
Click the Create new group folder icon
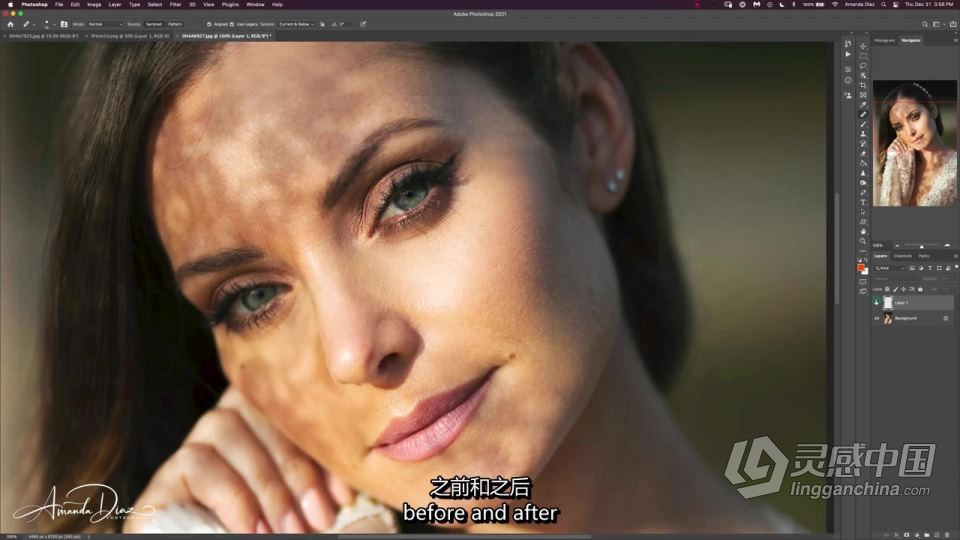927,535
